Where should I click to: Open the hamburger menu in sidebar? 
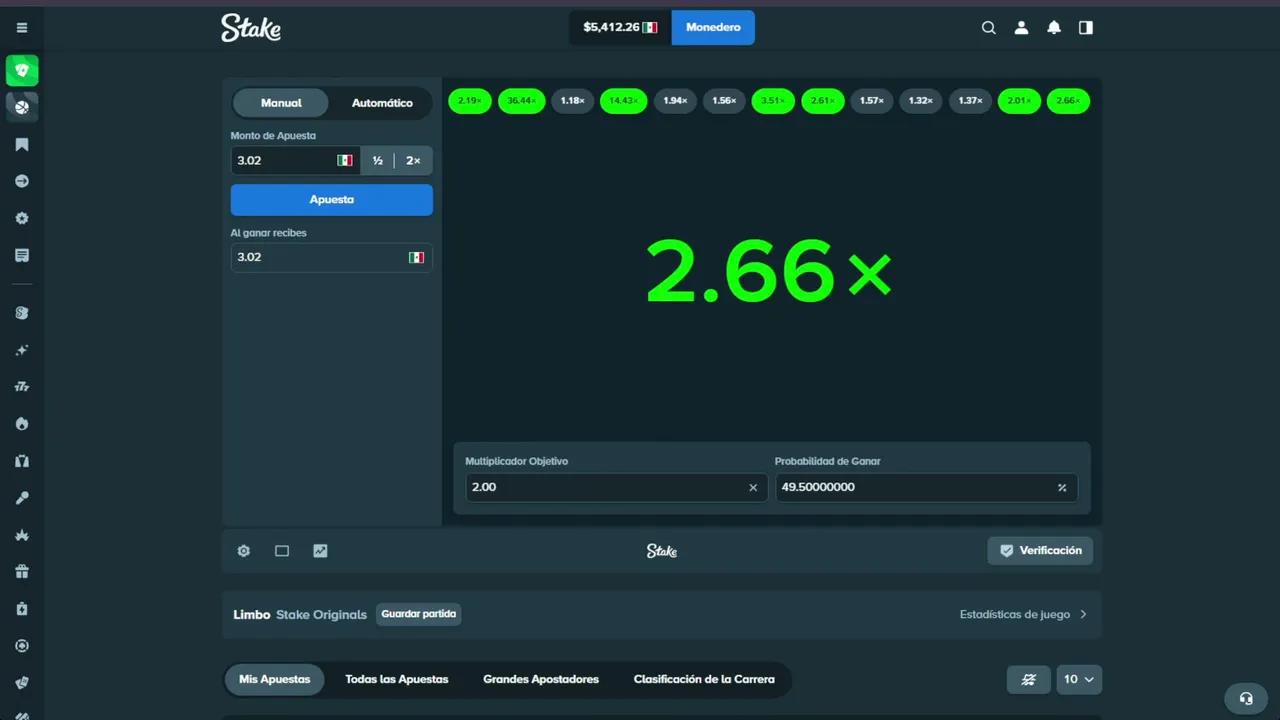click(22, 28)
